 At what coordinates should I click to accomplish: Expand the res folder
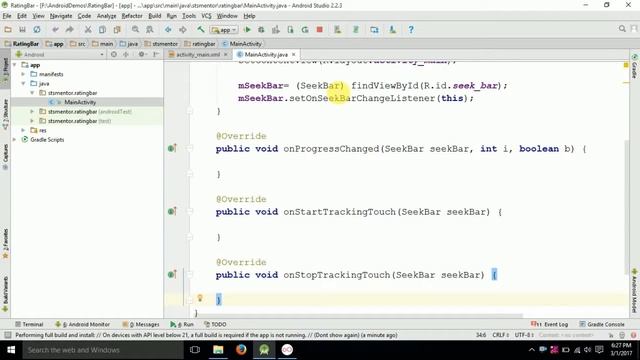(x=23, y=130)
